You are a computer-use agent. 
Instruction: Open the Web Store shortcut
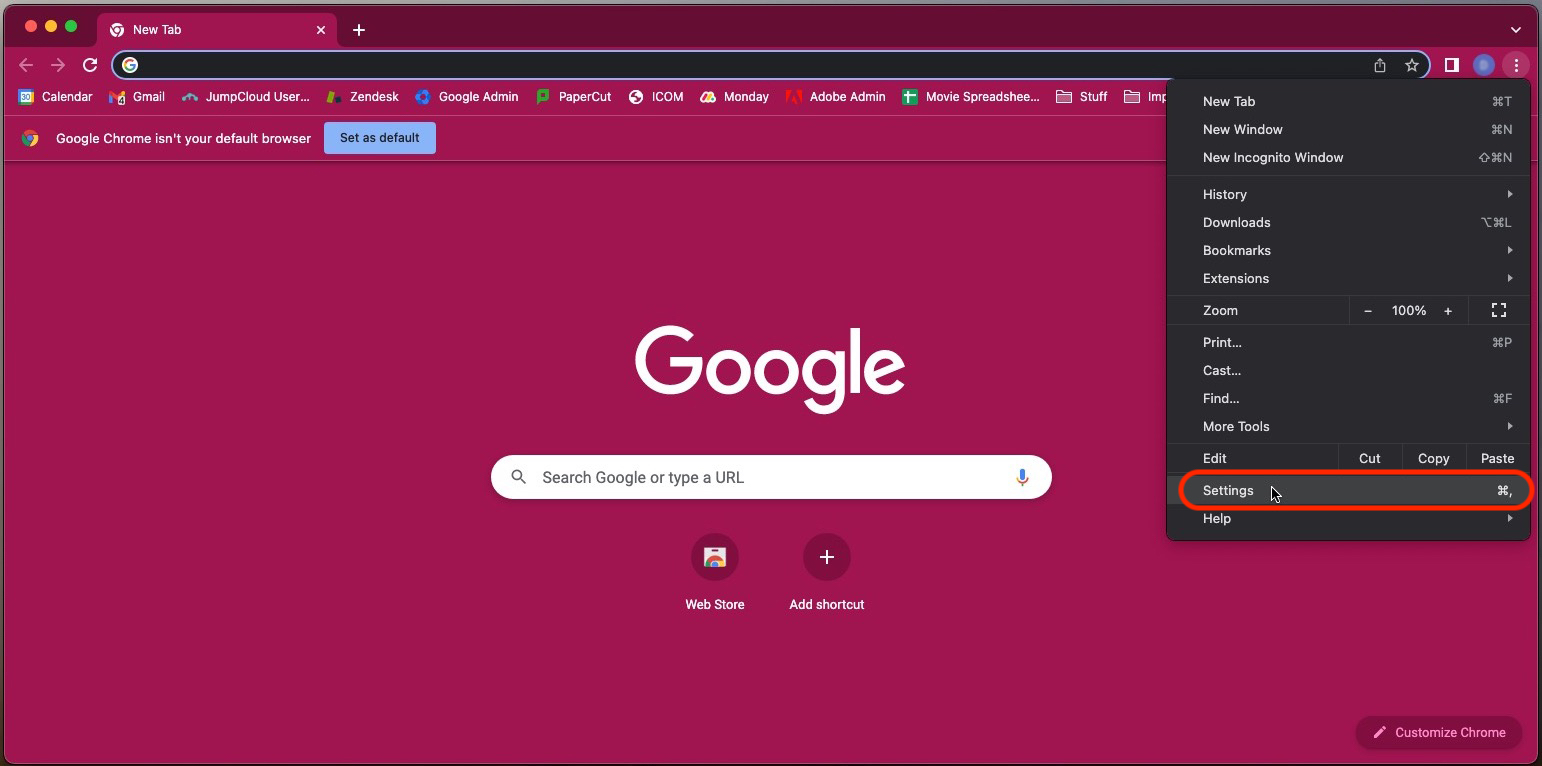coord(715,572)
